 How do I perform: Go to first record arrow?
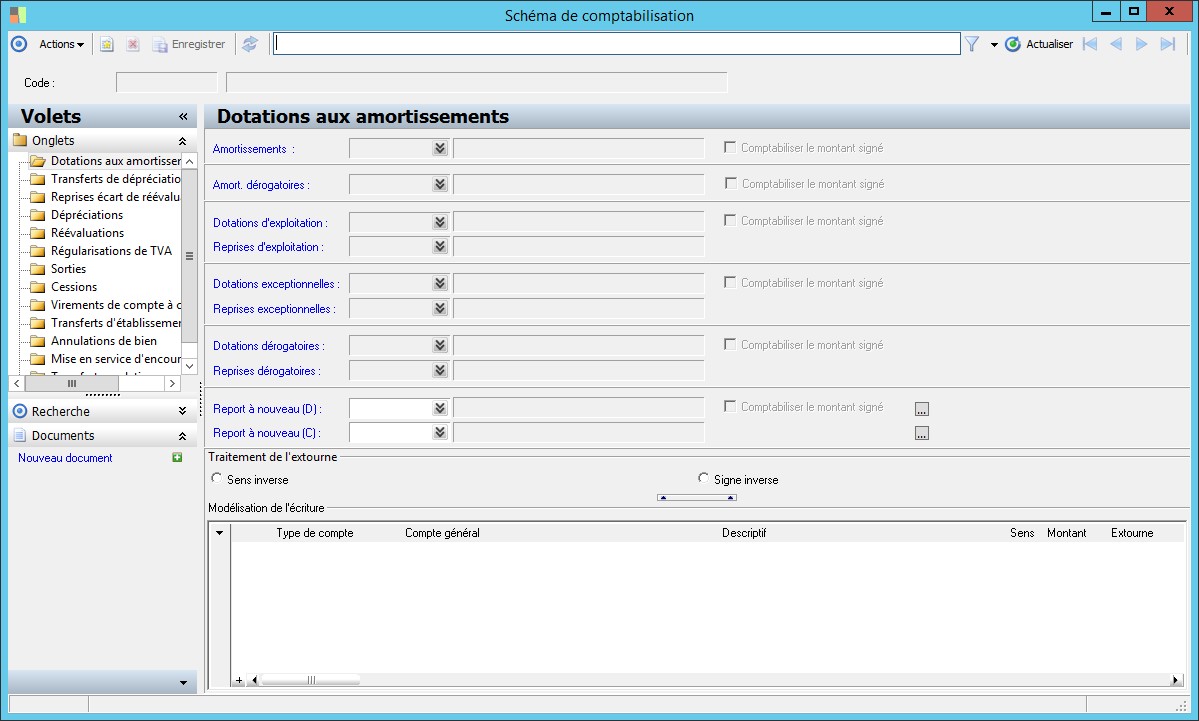click(x=1090, y=44)
